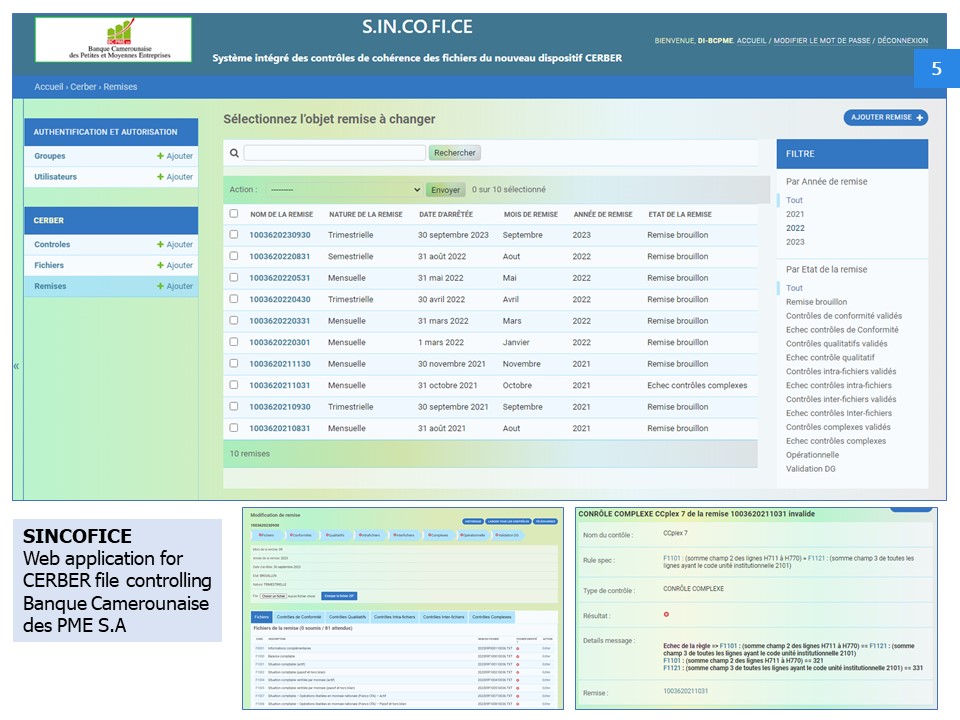The width and height of the screenshot is (960, 720).
Task: Click the plus icon next to Groupes Ajouter
Action: 160,156
